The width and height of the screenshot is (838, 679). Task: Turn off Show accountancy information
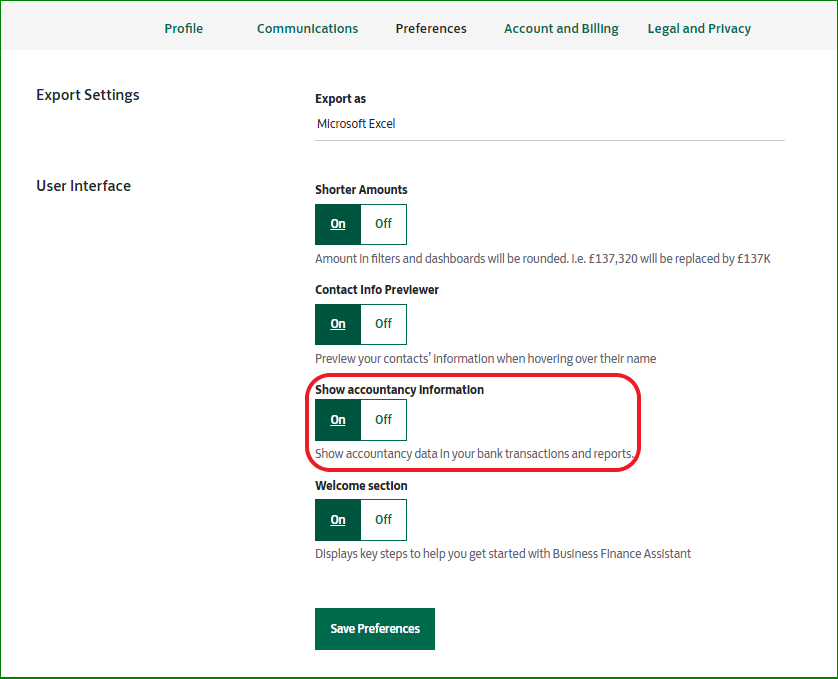pos(383,420)
